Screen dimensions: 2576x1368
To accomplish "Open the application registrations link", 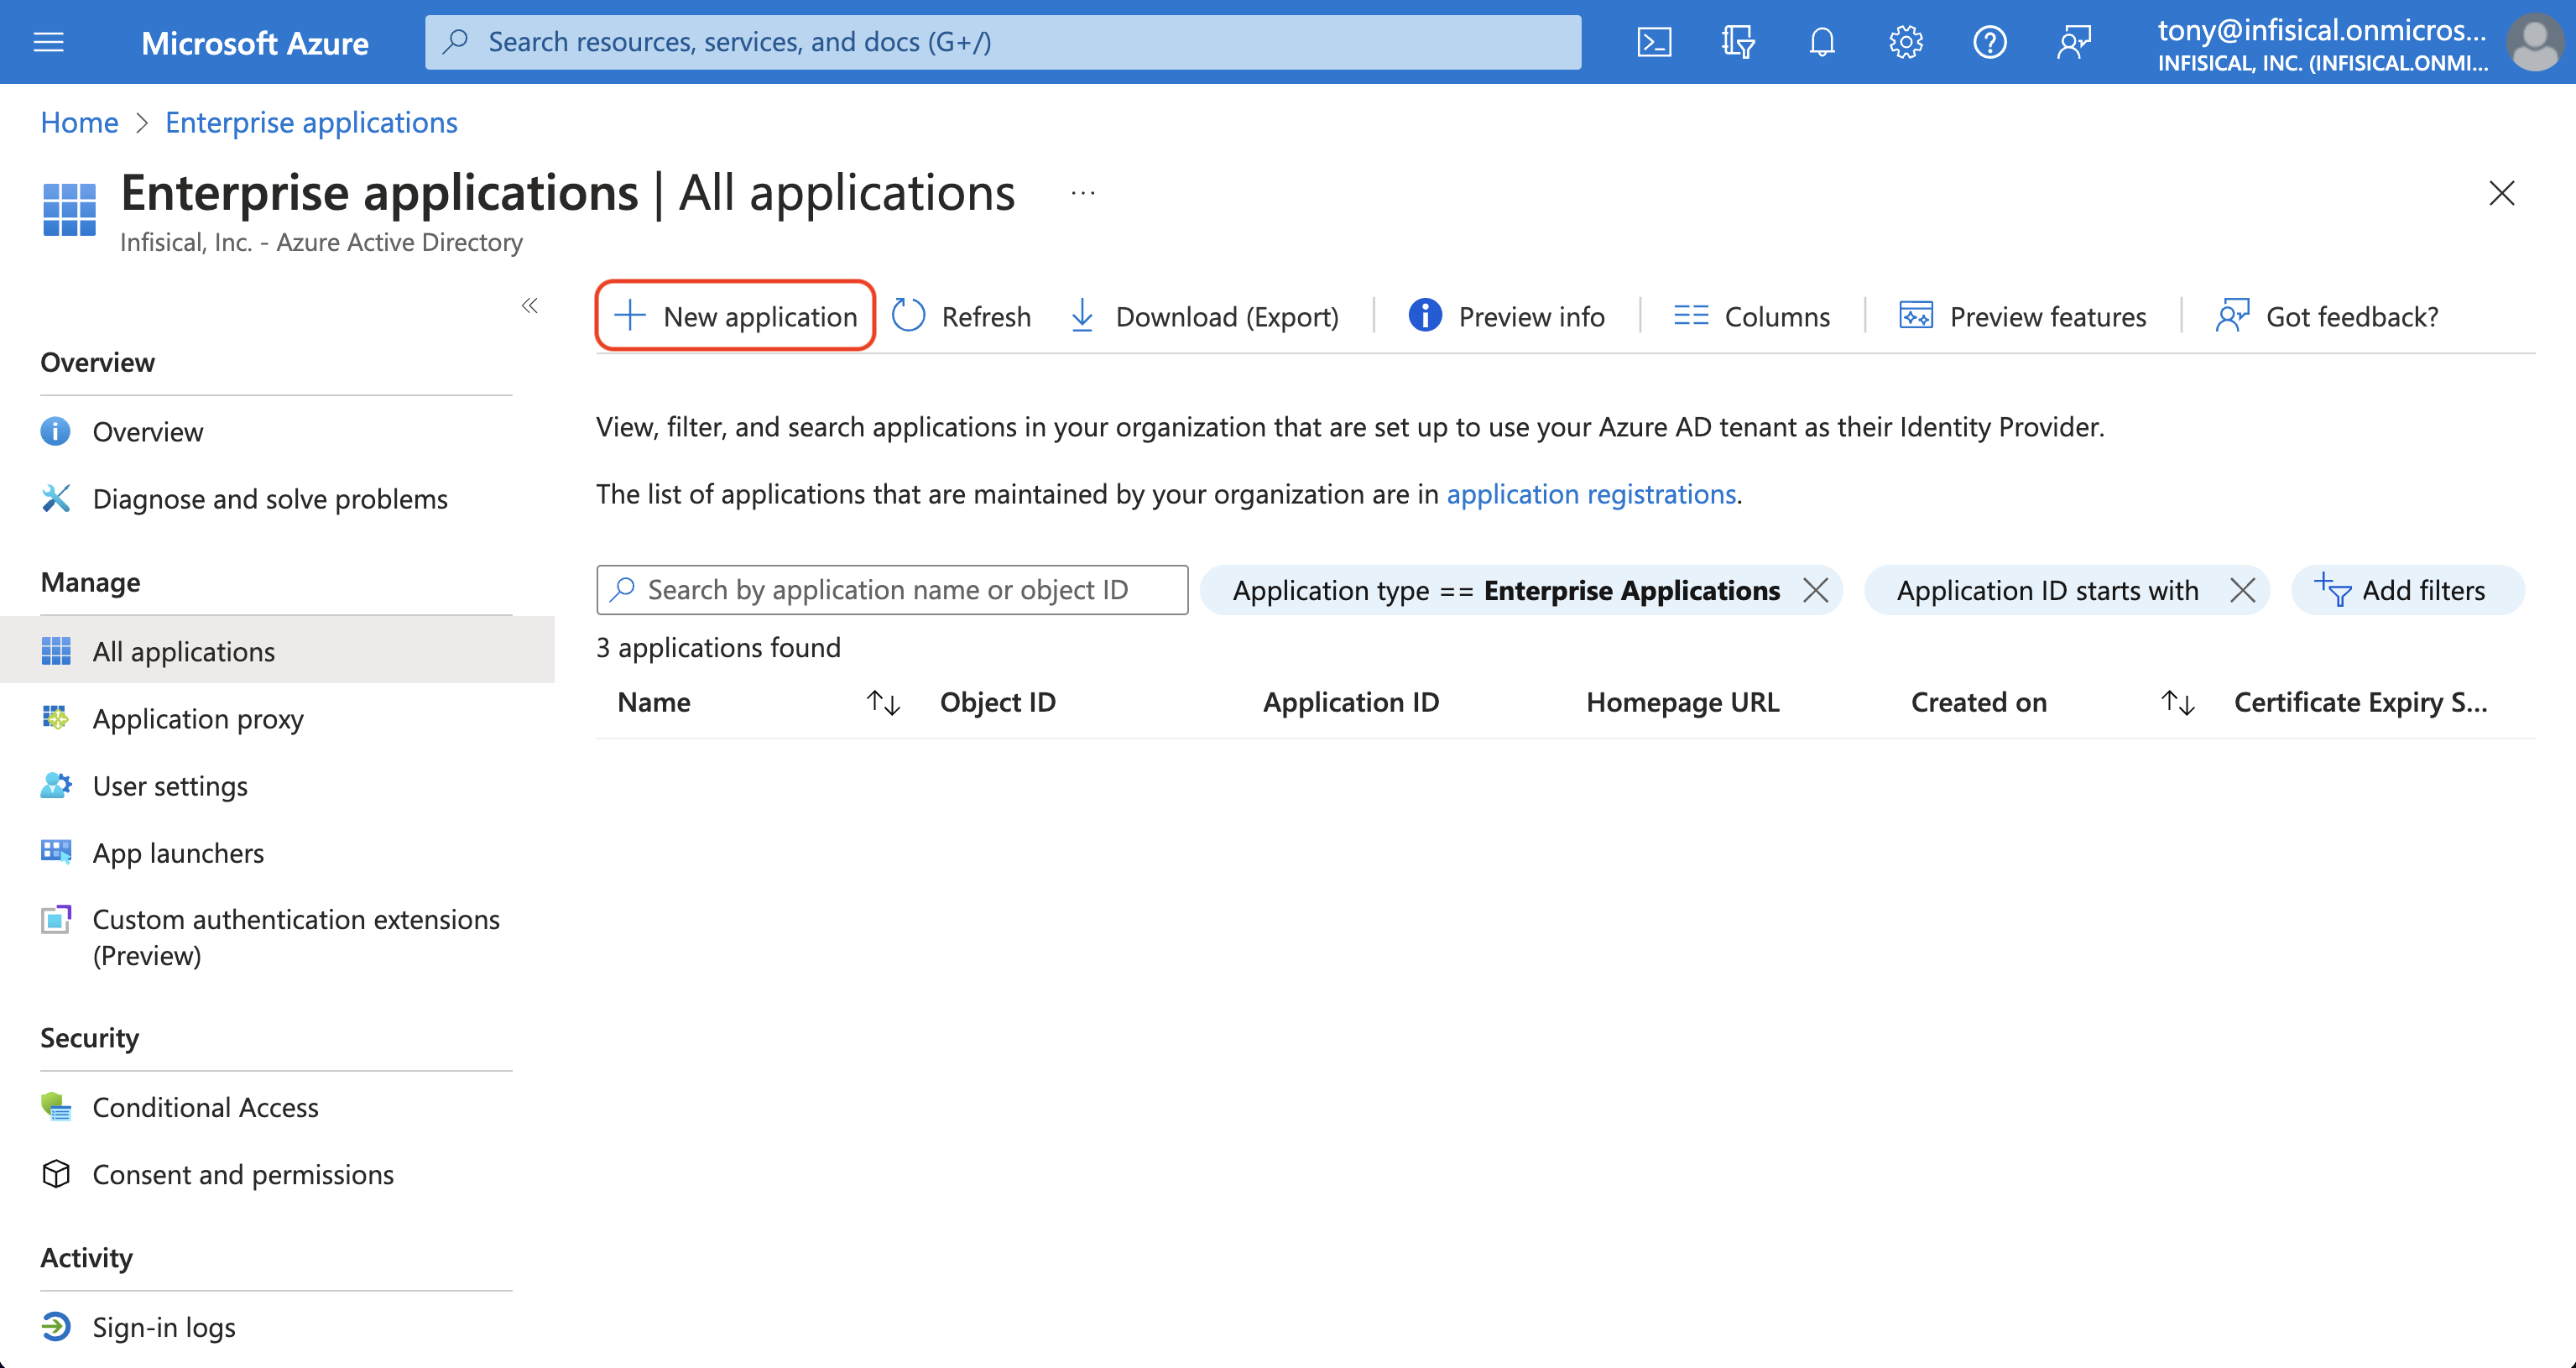I will point(1591,494).
